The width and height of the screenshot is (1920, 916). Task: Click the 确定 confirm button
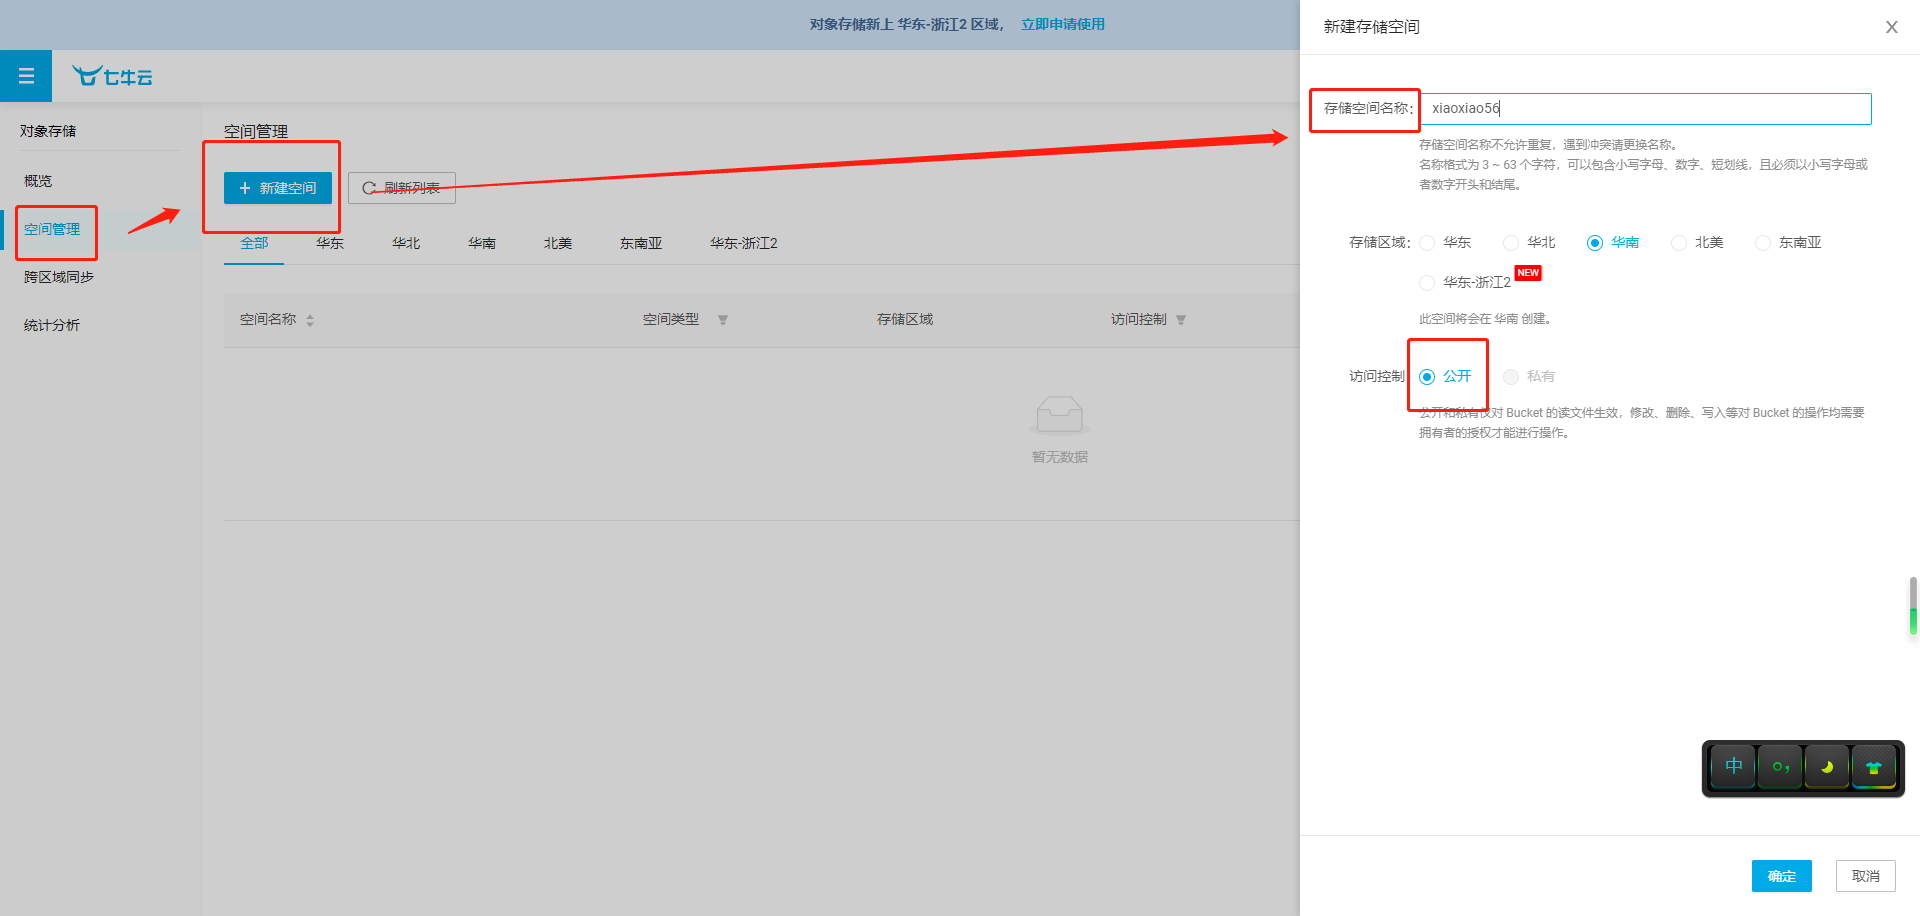click(x=1782, y=876)
